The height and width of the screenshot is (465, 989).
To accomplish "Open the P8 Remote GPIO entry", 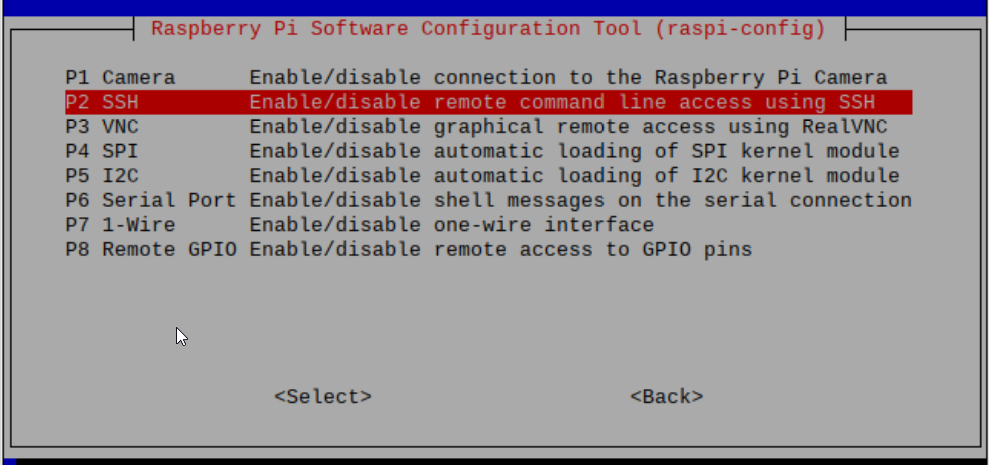I will (150, 249).
